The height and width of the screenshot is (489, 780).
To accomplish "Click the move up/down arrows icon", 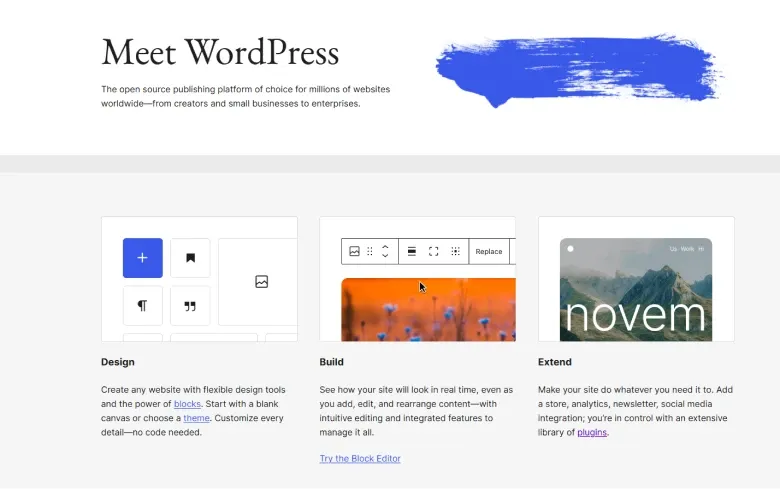I will (x=385, y=251).
